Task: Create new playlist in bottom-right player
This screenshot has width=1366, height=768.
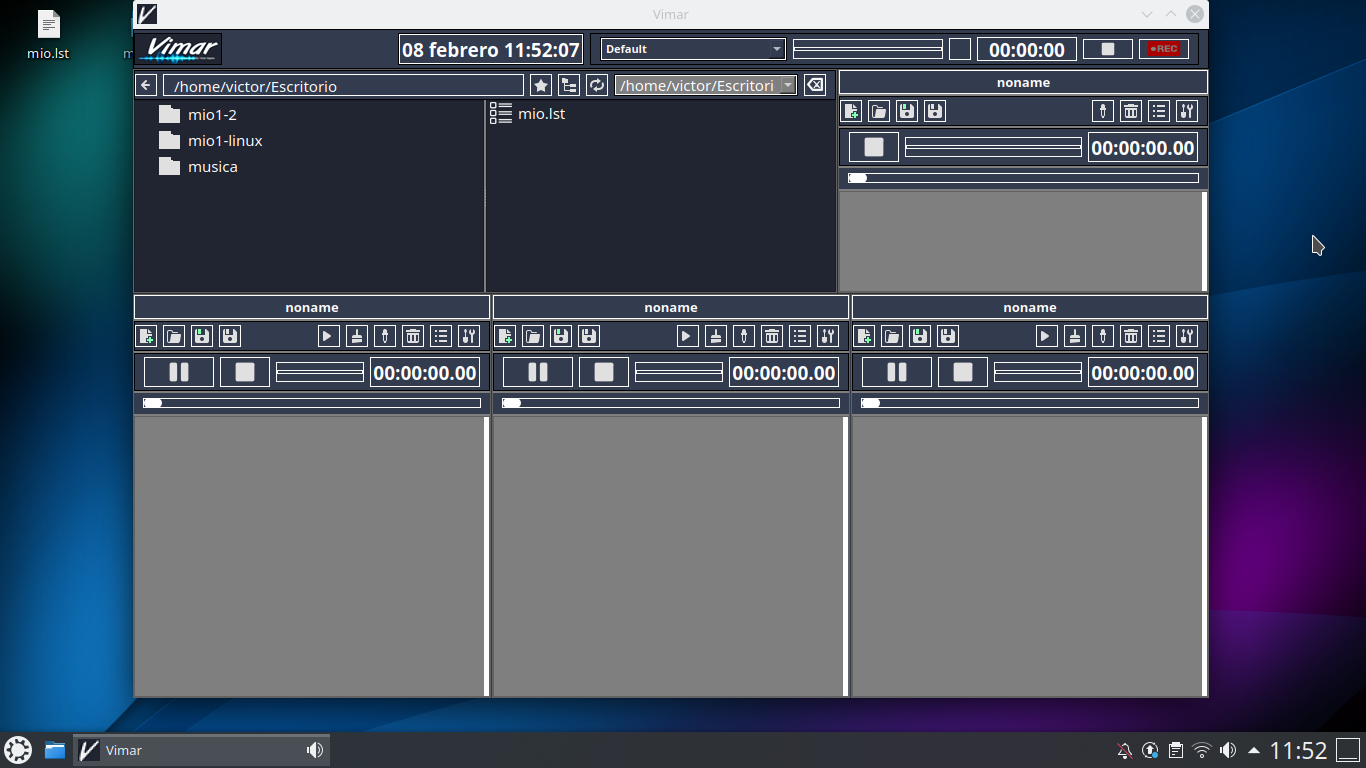Action: pos(865,336)
